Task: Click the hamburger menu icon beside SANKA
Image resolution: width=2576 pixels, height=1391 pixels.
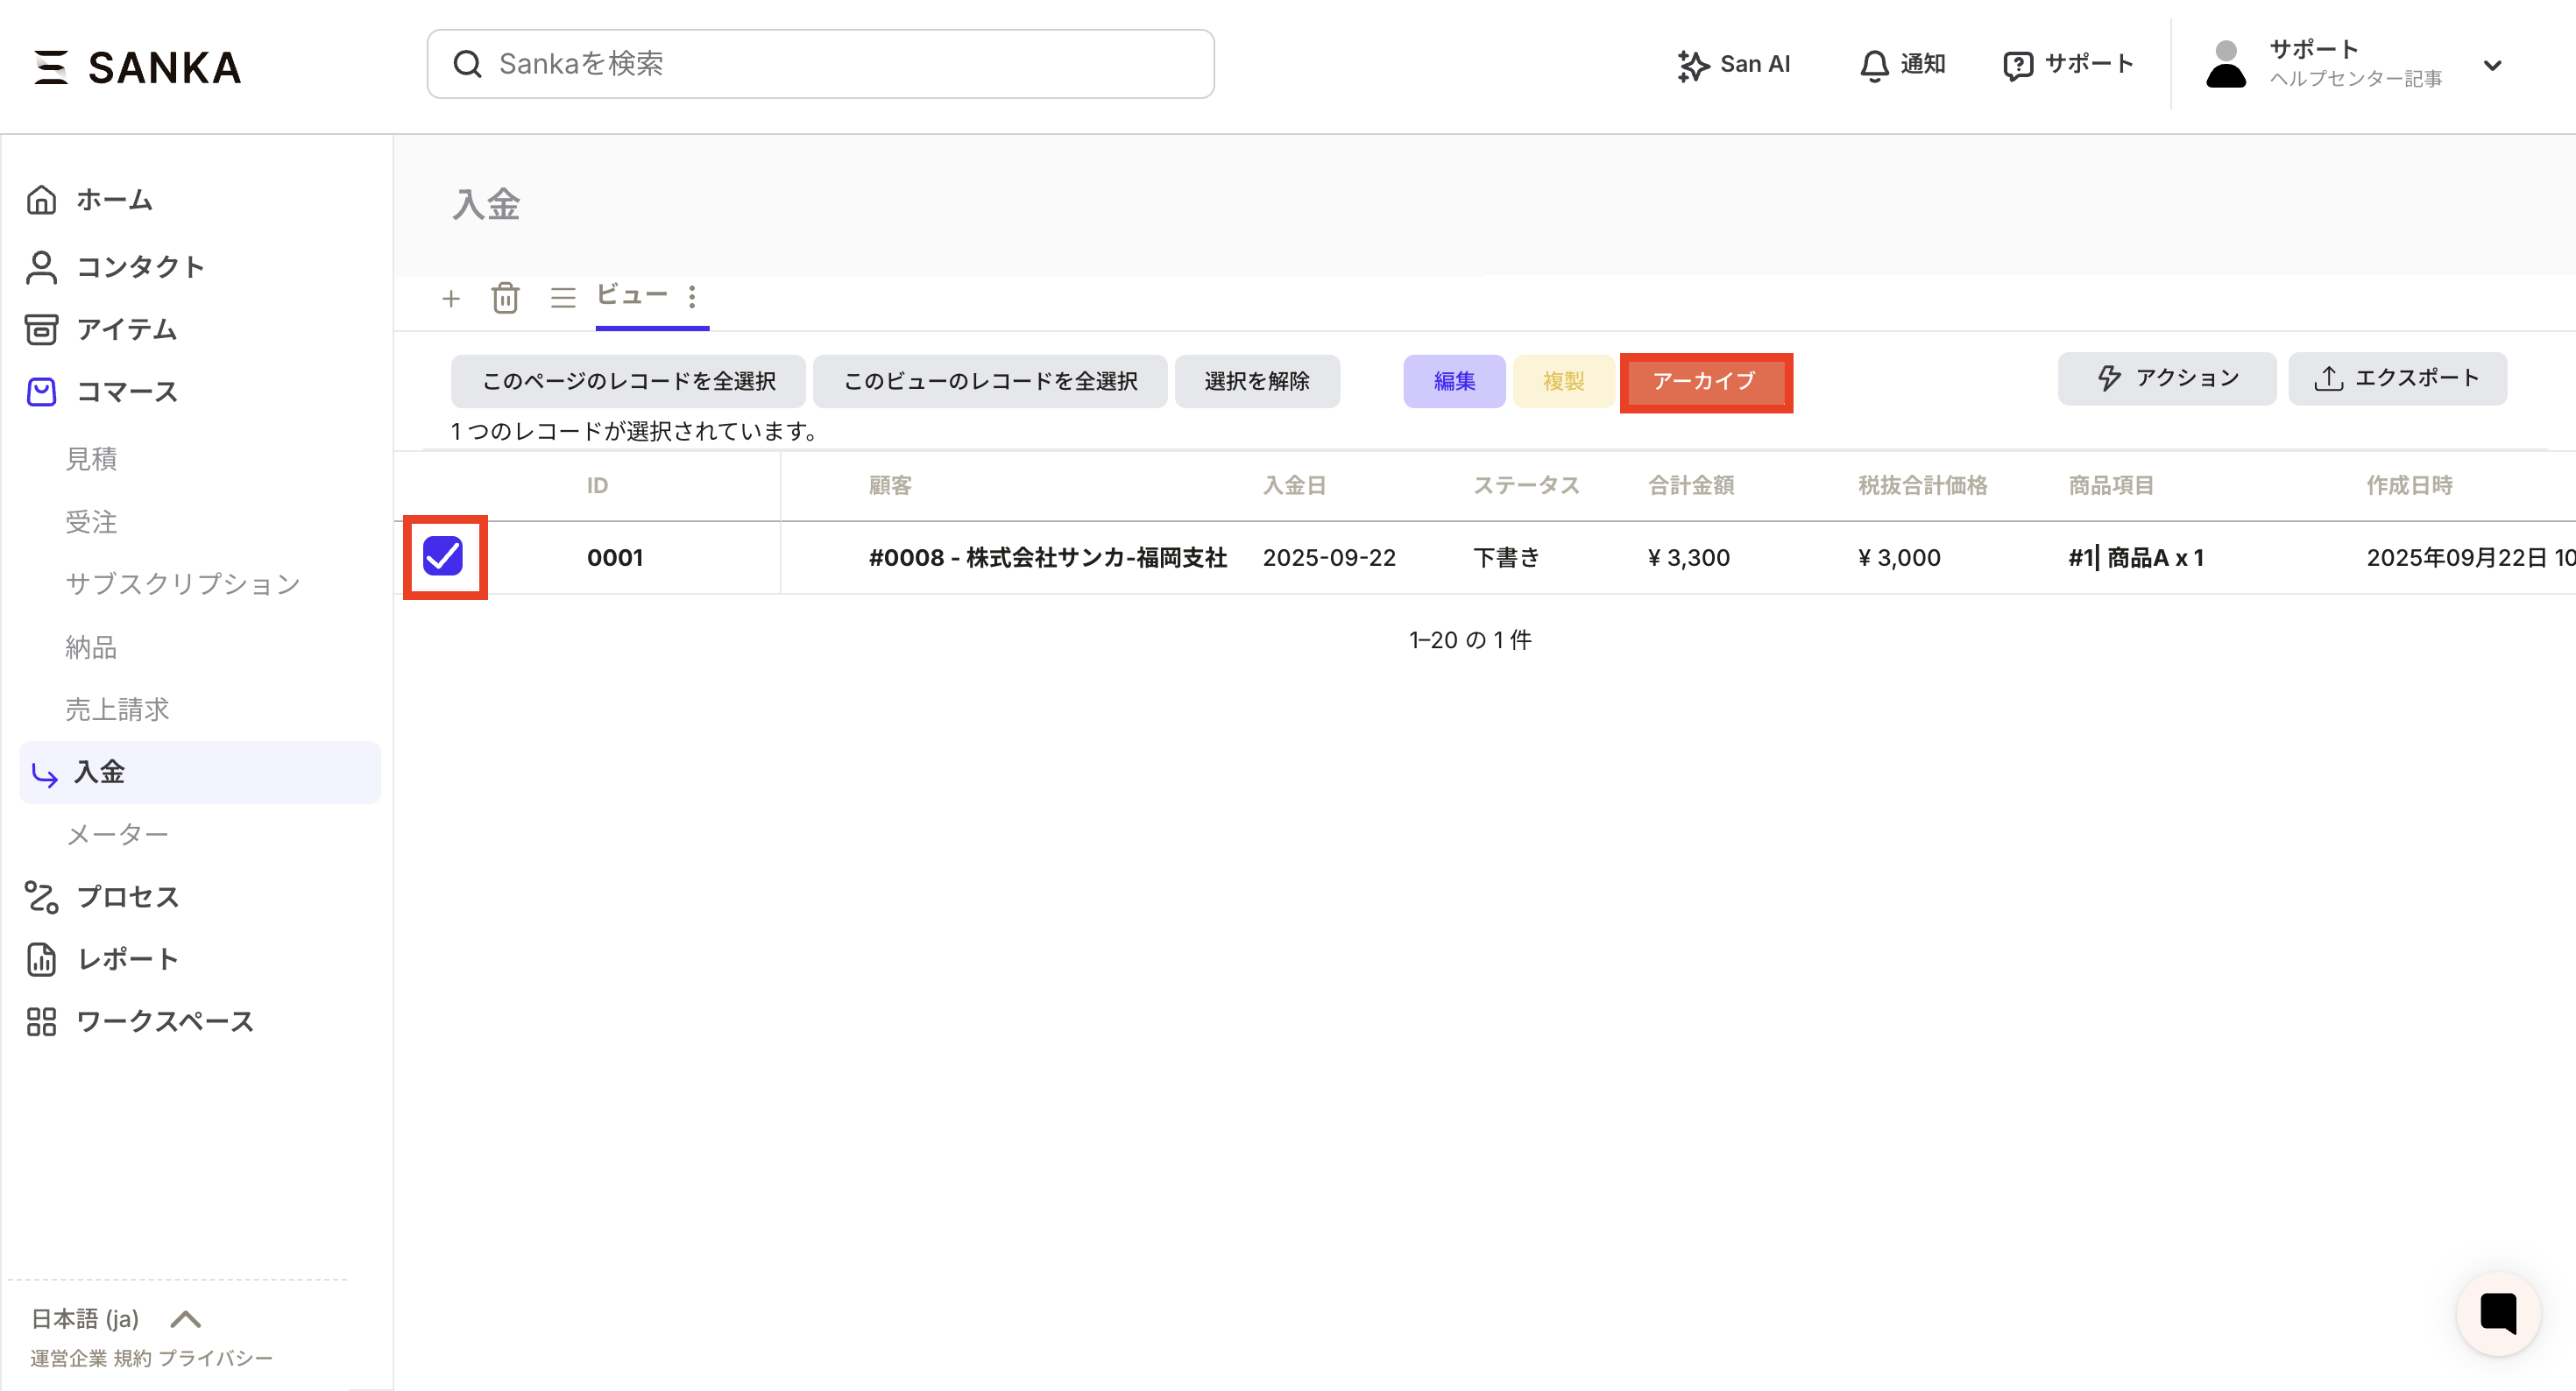Action: click(51, 67)
